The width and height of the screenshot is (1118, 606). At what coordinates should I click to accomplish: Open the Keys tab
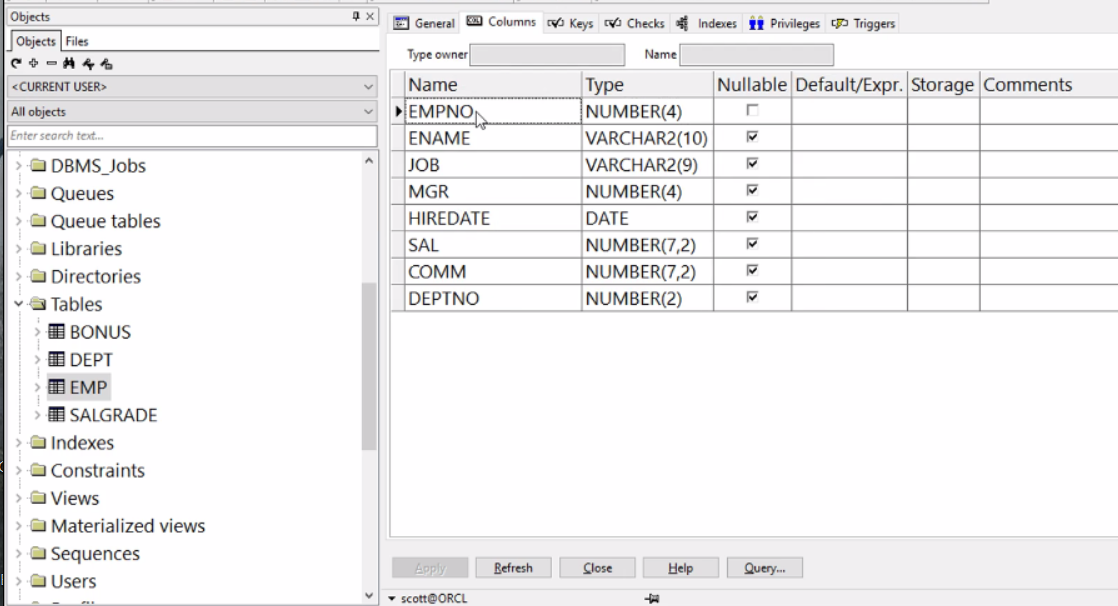click(x=570, y=24)
